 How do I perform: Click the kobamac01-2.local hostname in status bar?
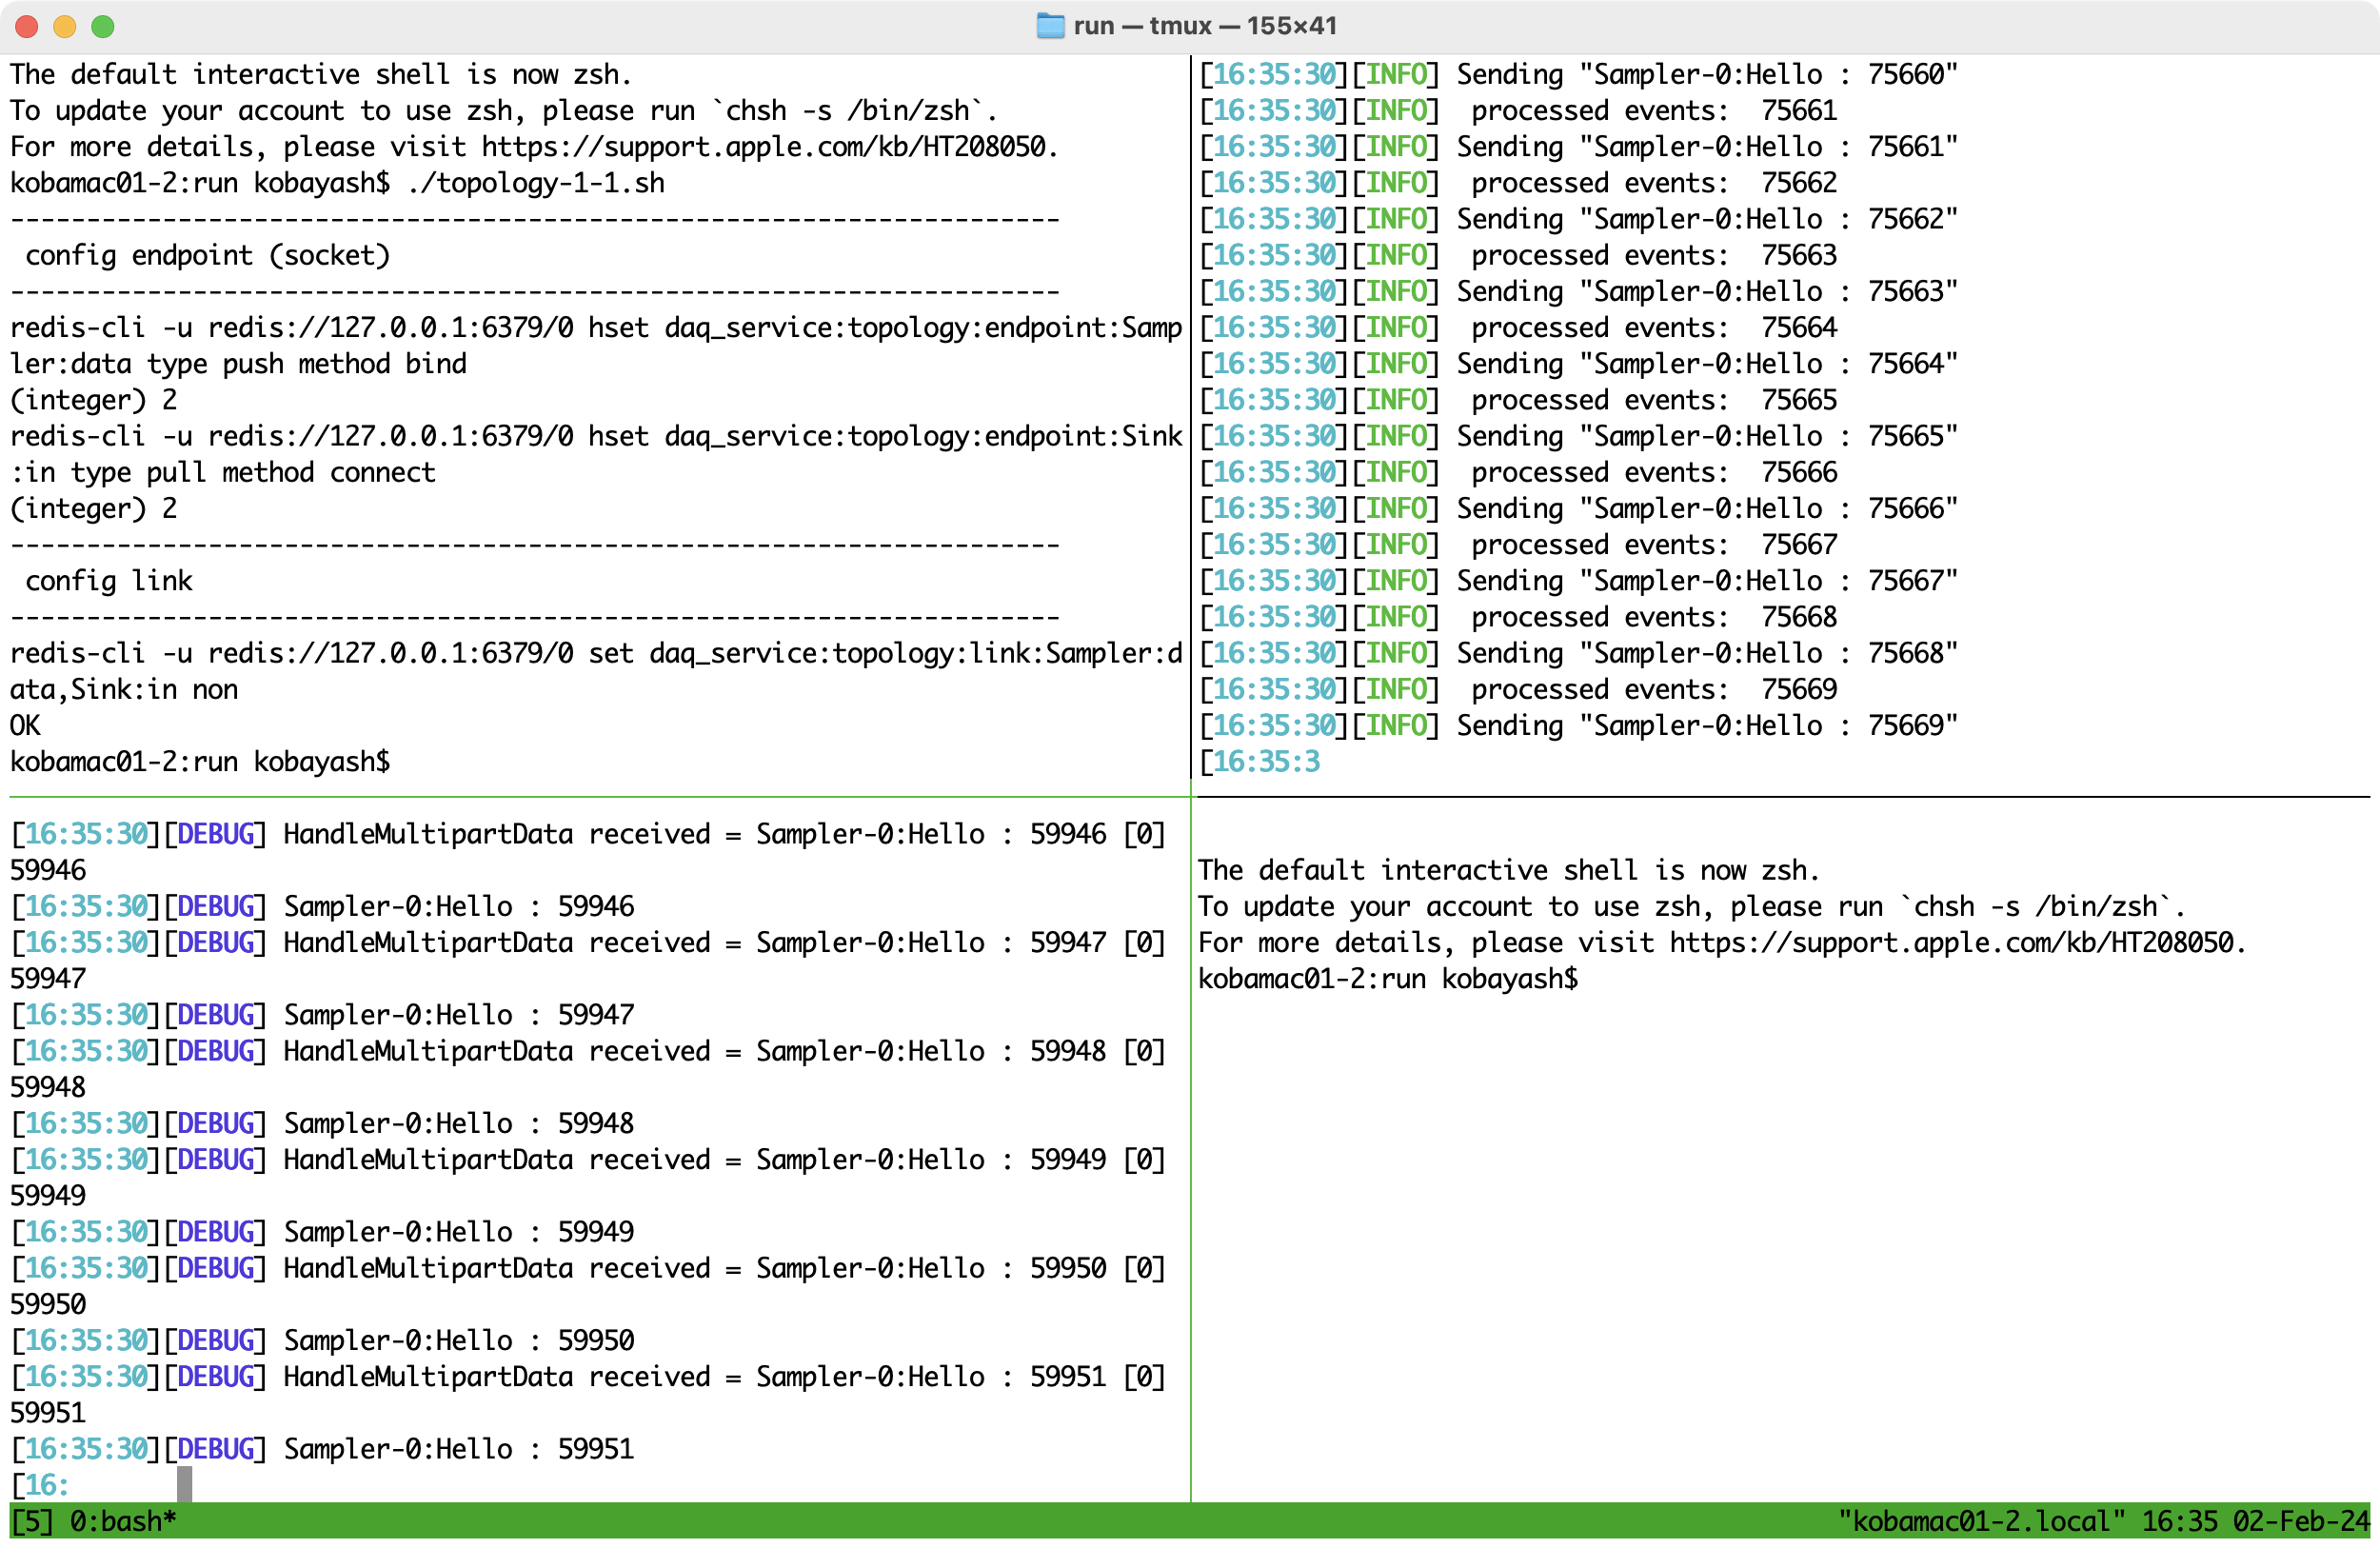(x=1980, y=1521)
